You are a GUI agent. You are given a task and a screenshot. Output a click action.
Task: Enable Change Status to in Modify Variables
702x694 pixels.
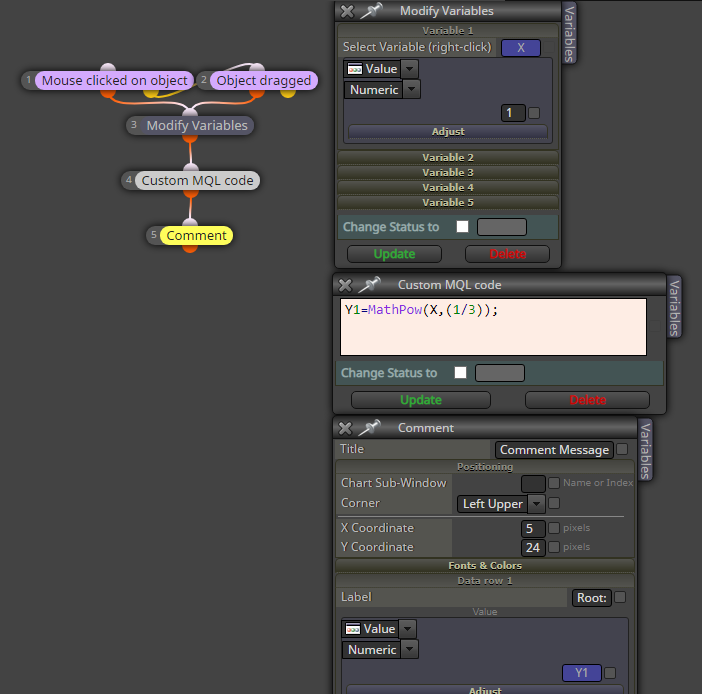[462, 227]
